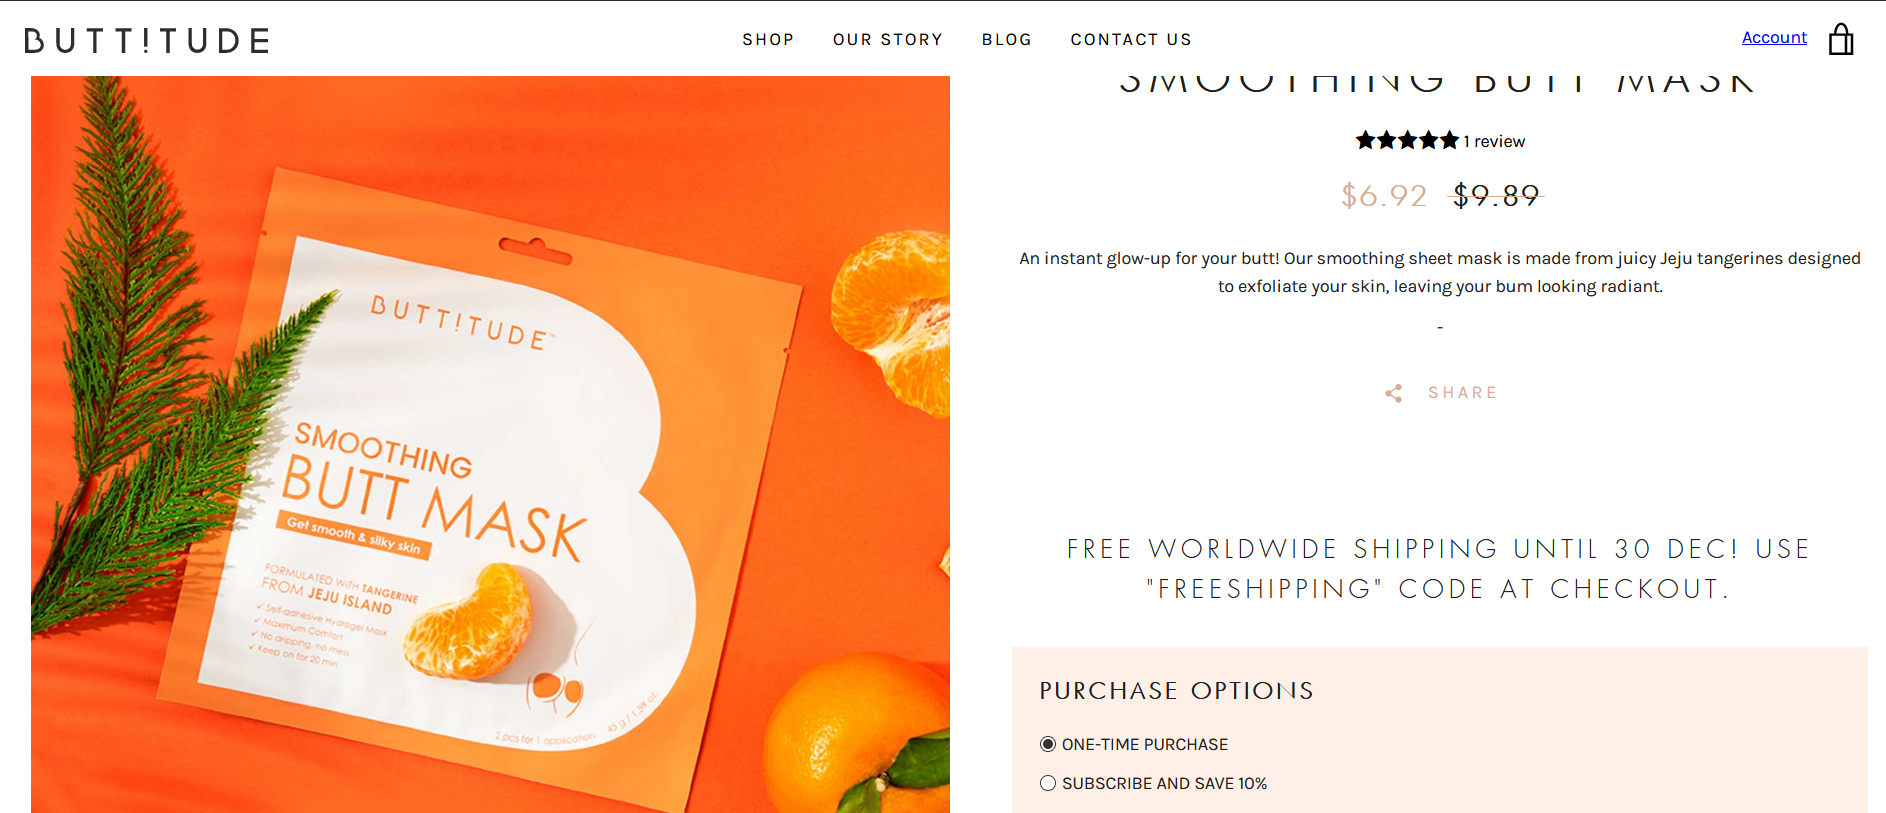
Task: Click the share icon next to SHARE
Action: pyautogui.click(x=1394, y=393)
